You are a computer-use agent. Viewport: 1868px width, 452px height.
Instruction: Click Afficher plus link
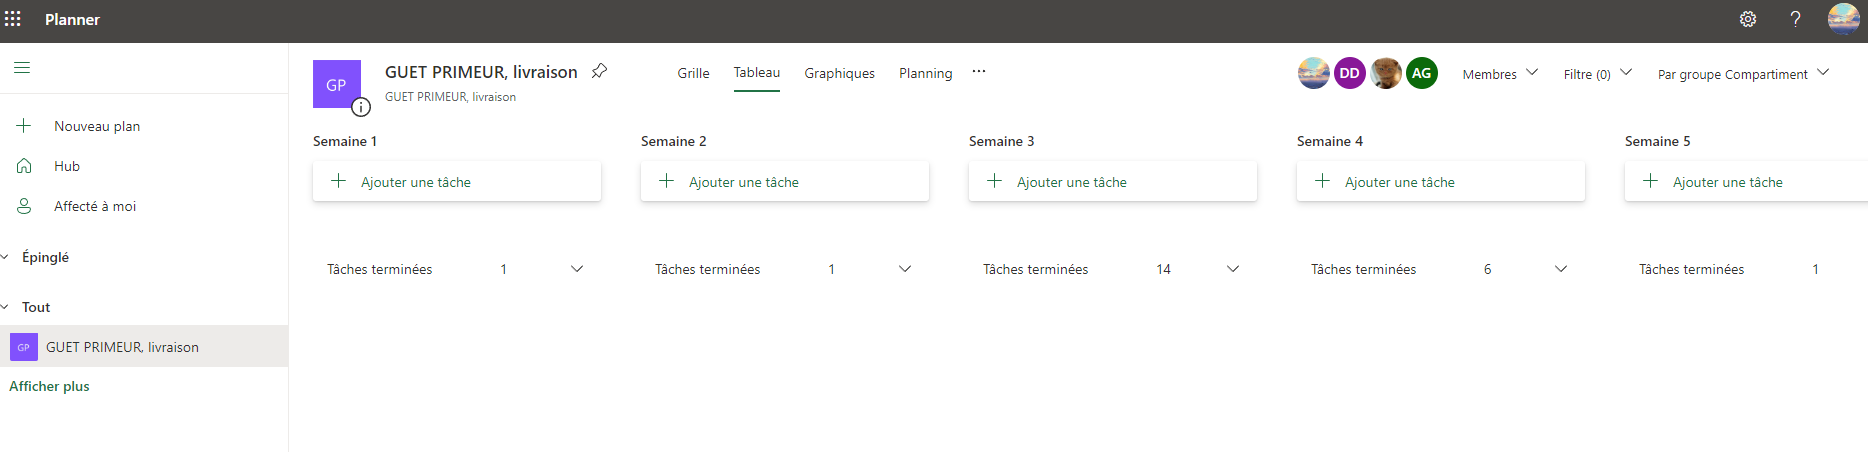[x=49, y=386]
